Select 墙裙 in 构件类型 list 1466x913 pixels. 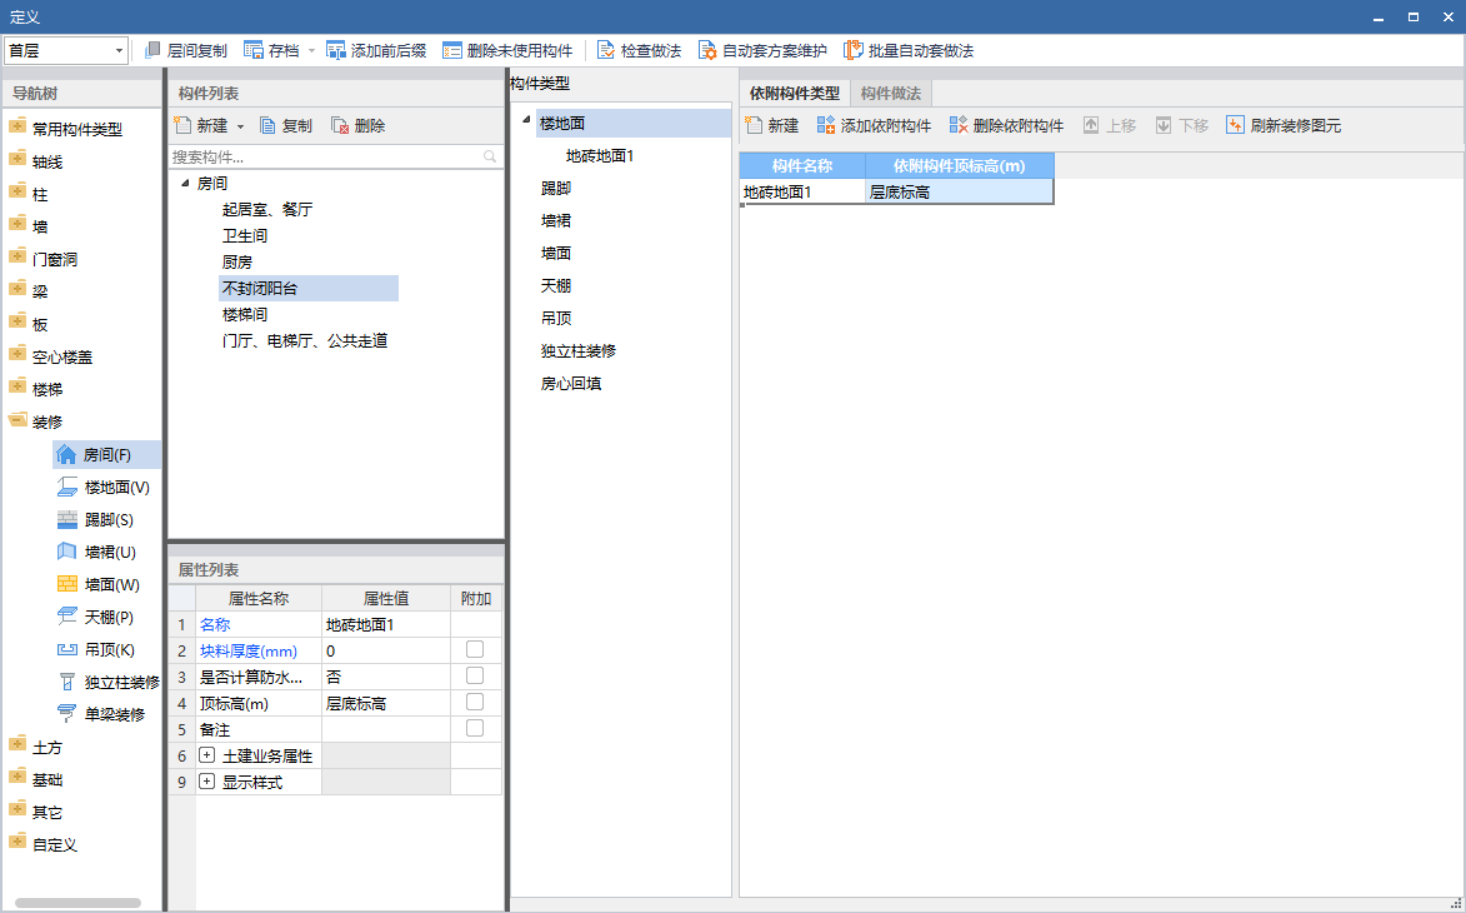[556, 220]
